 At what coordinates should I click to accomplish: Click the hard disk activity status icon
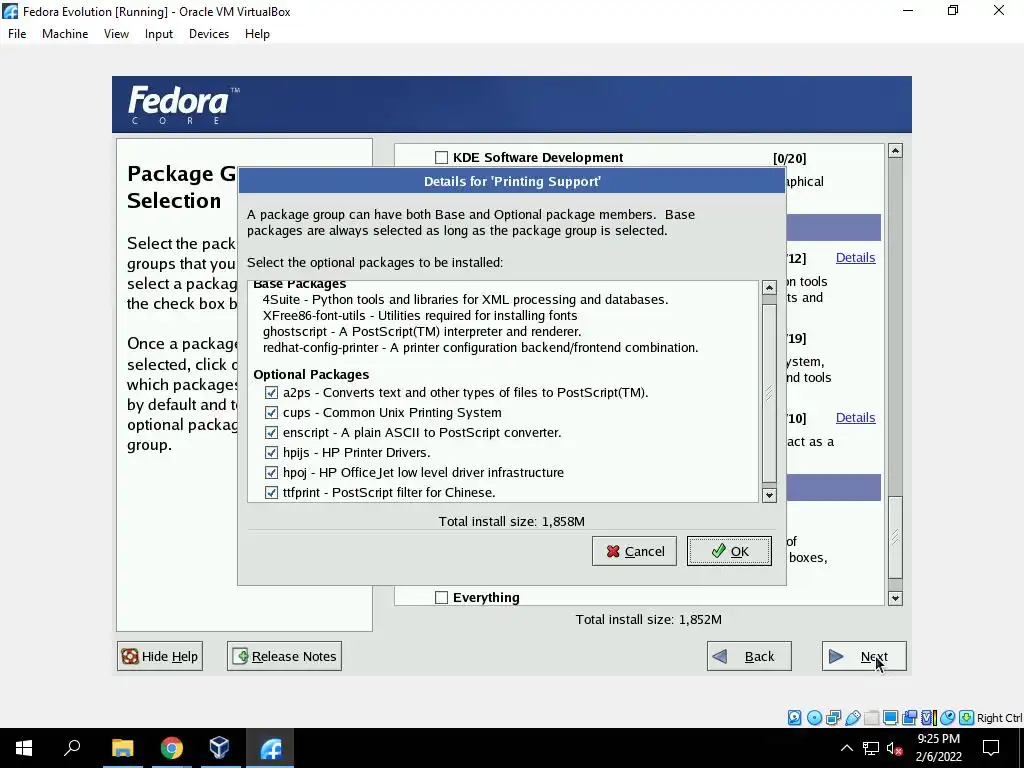click(x=794, y=718)
